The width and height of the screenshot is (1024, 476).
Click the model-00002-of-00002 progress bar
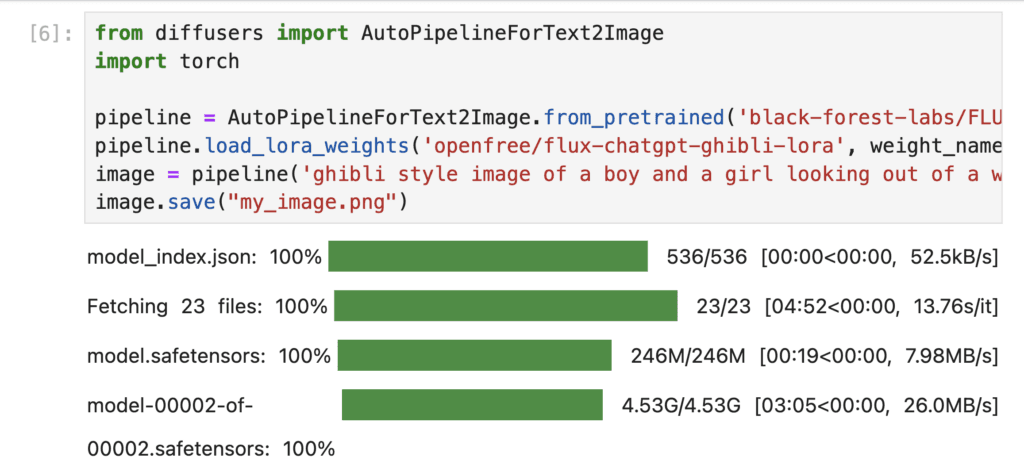click(472, 405)
